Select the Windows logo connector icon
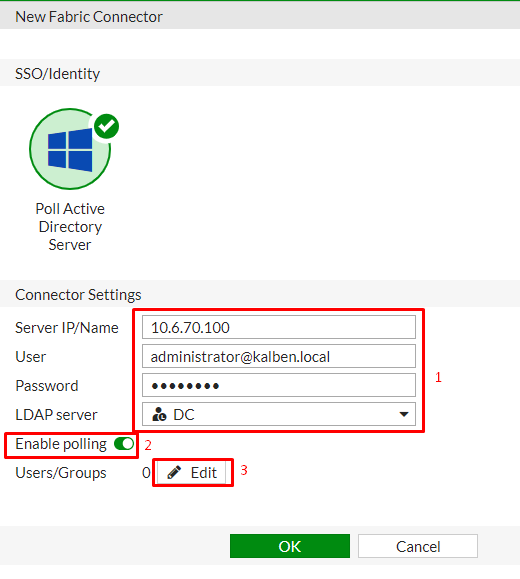Viewport: 520px width, 579px height. coord(70,149)
